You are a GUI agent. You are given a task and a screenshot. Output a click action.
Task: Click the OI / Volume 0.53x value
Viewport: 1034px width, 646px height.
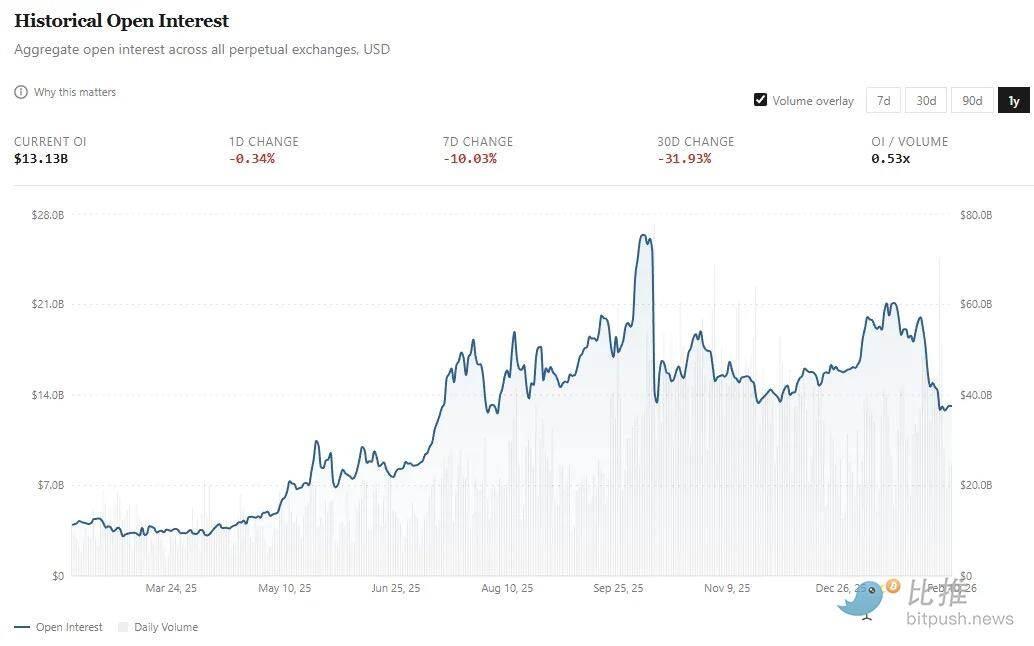click(890, 159)
